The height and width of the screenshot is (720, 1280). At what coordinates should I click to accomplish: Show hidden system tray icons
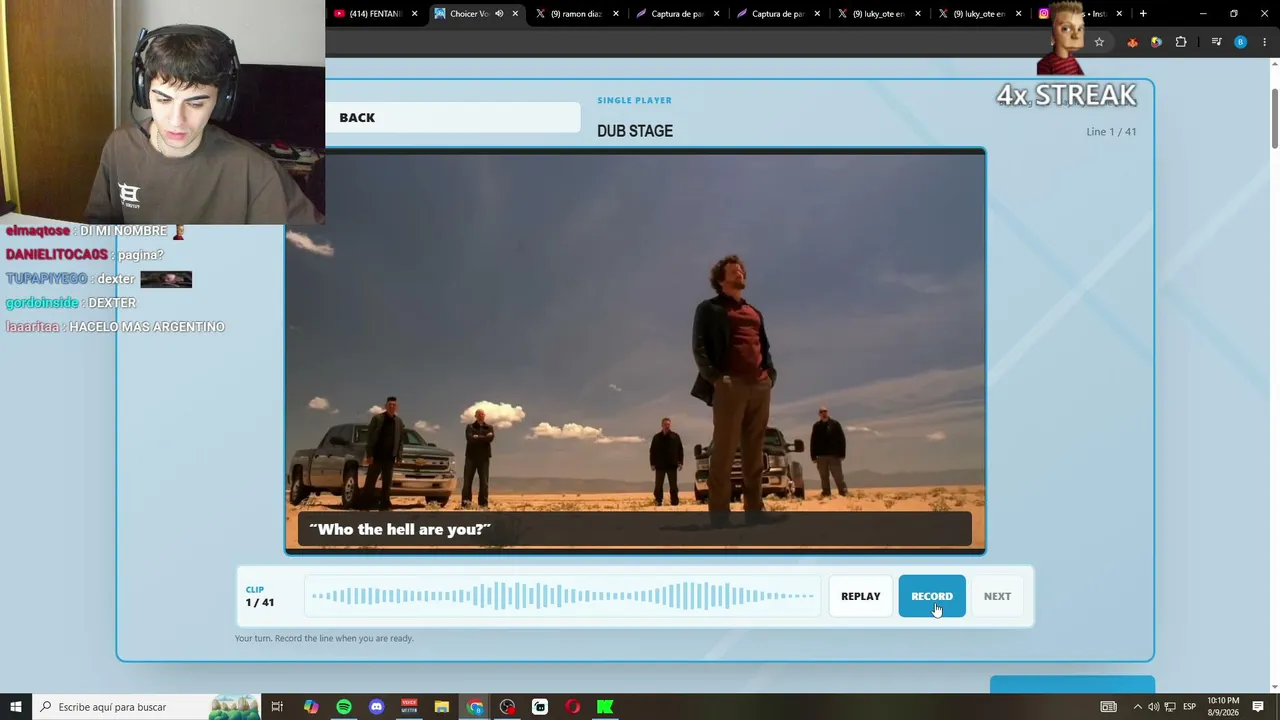pyautogui.click(x=1136, y=707)
